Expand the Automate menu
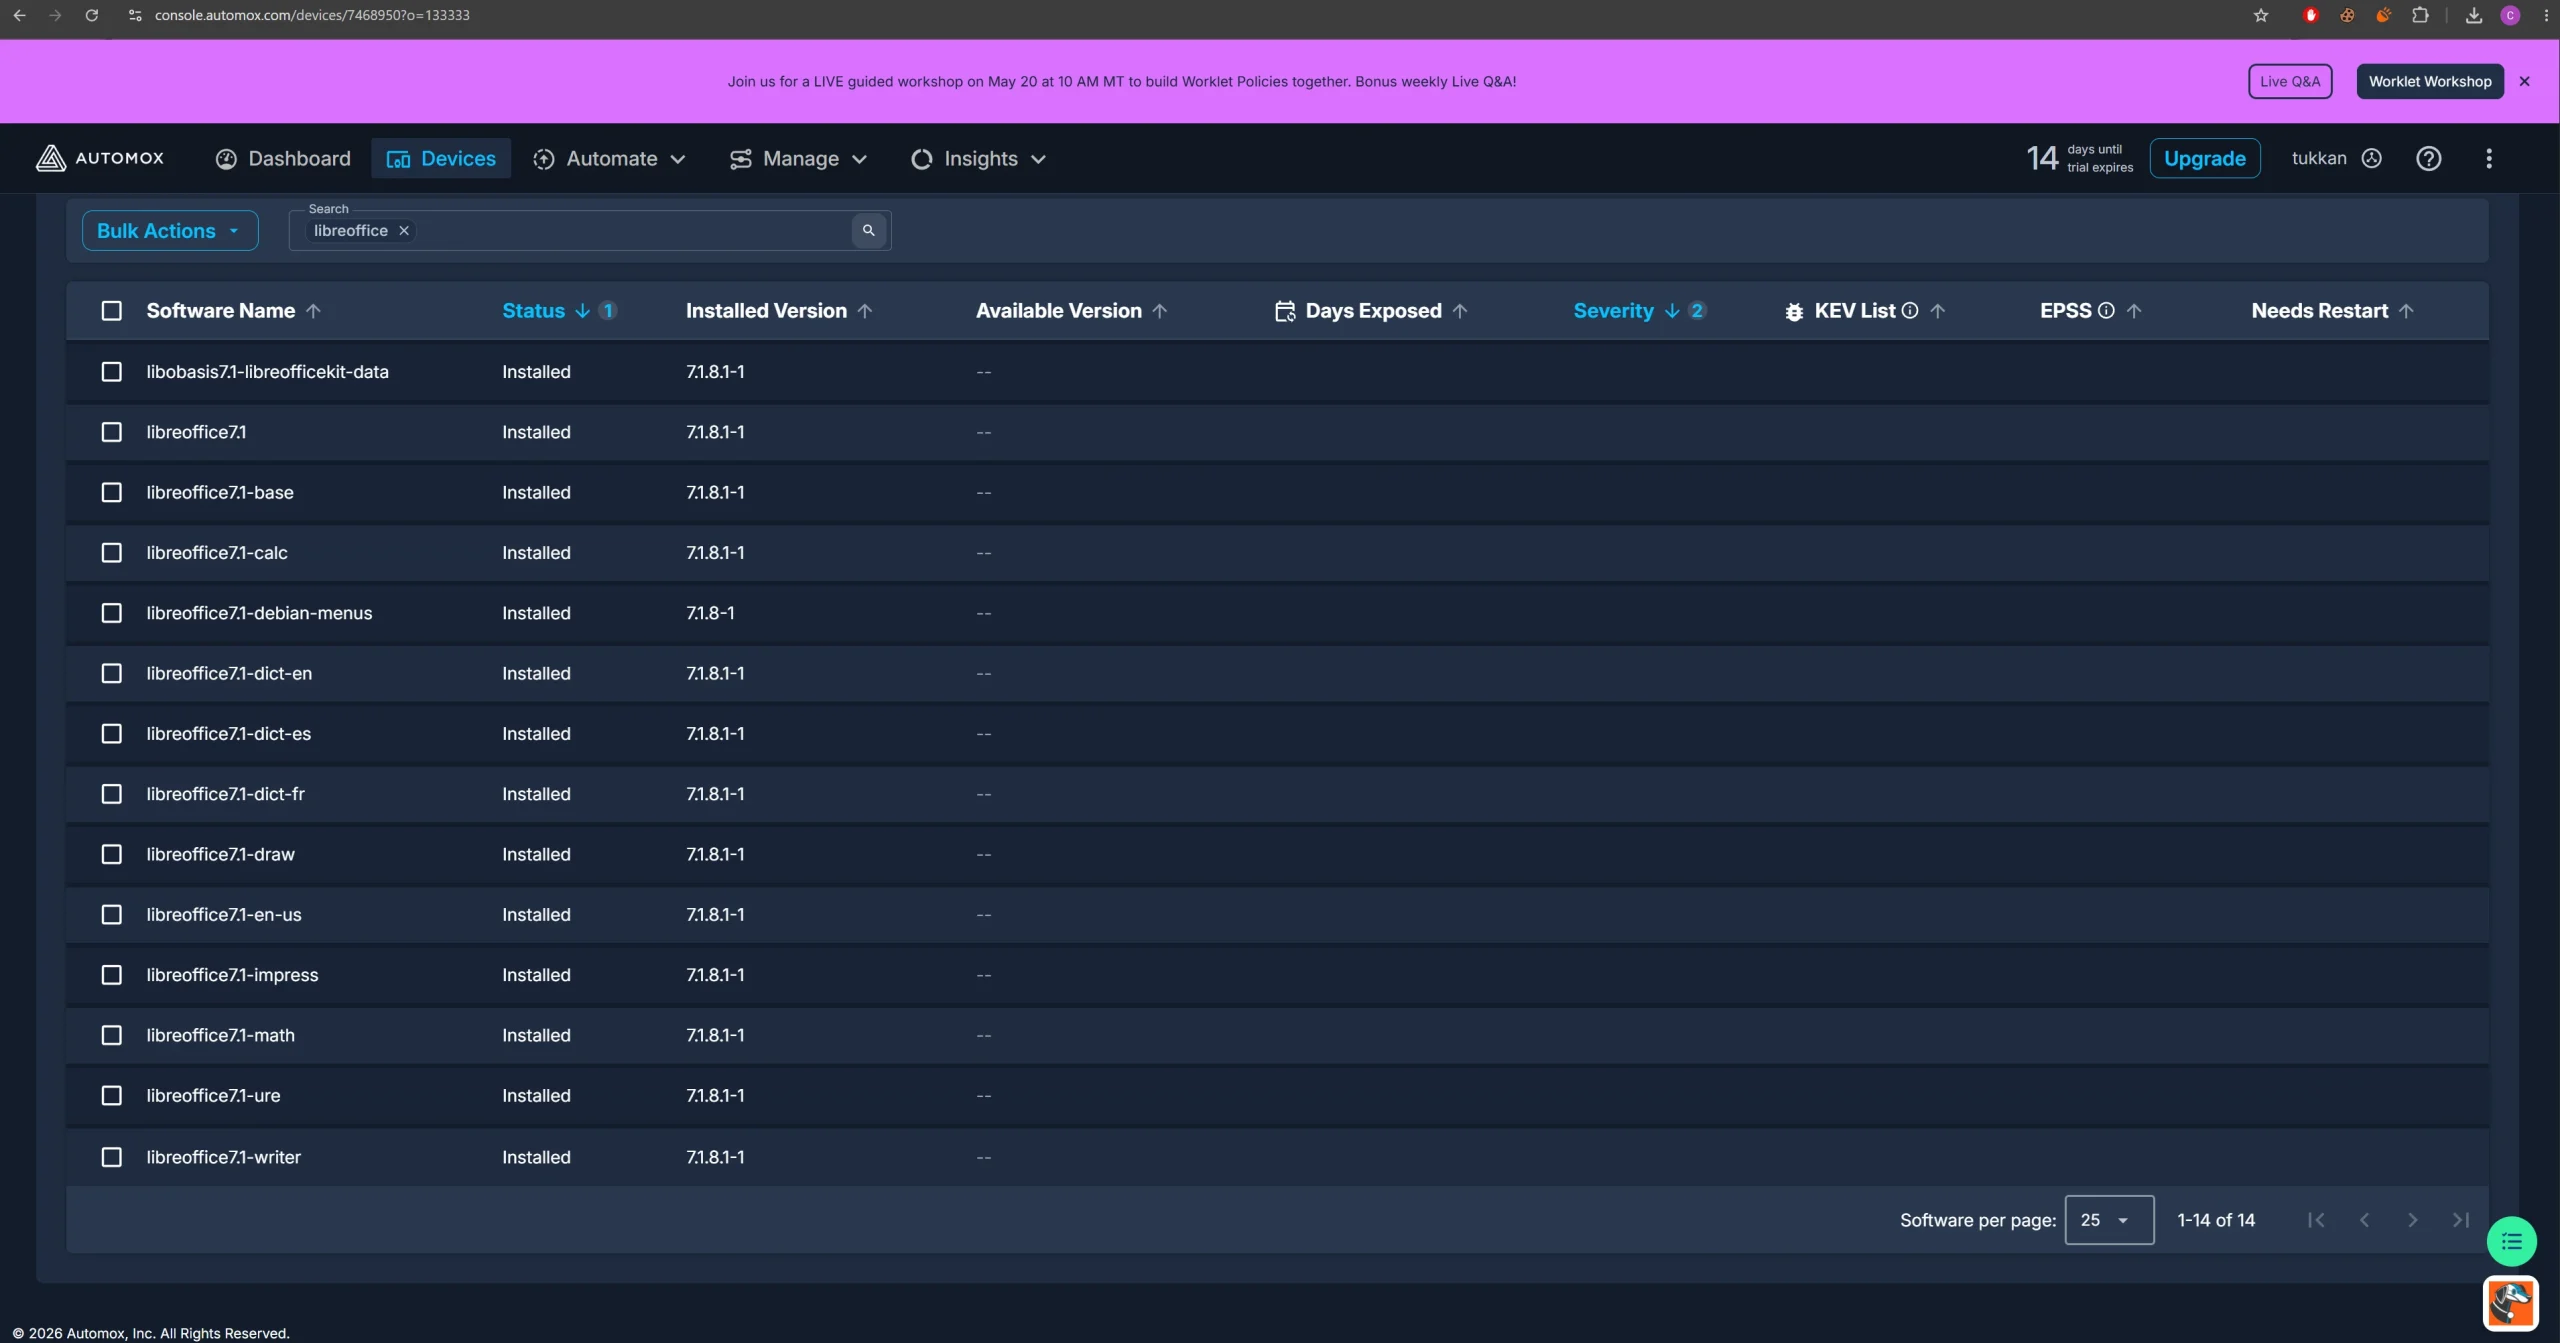The height and width of the screenshot is (1343, 2560). coord(609,158)
